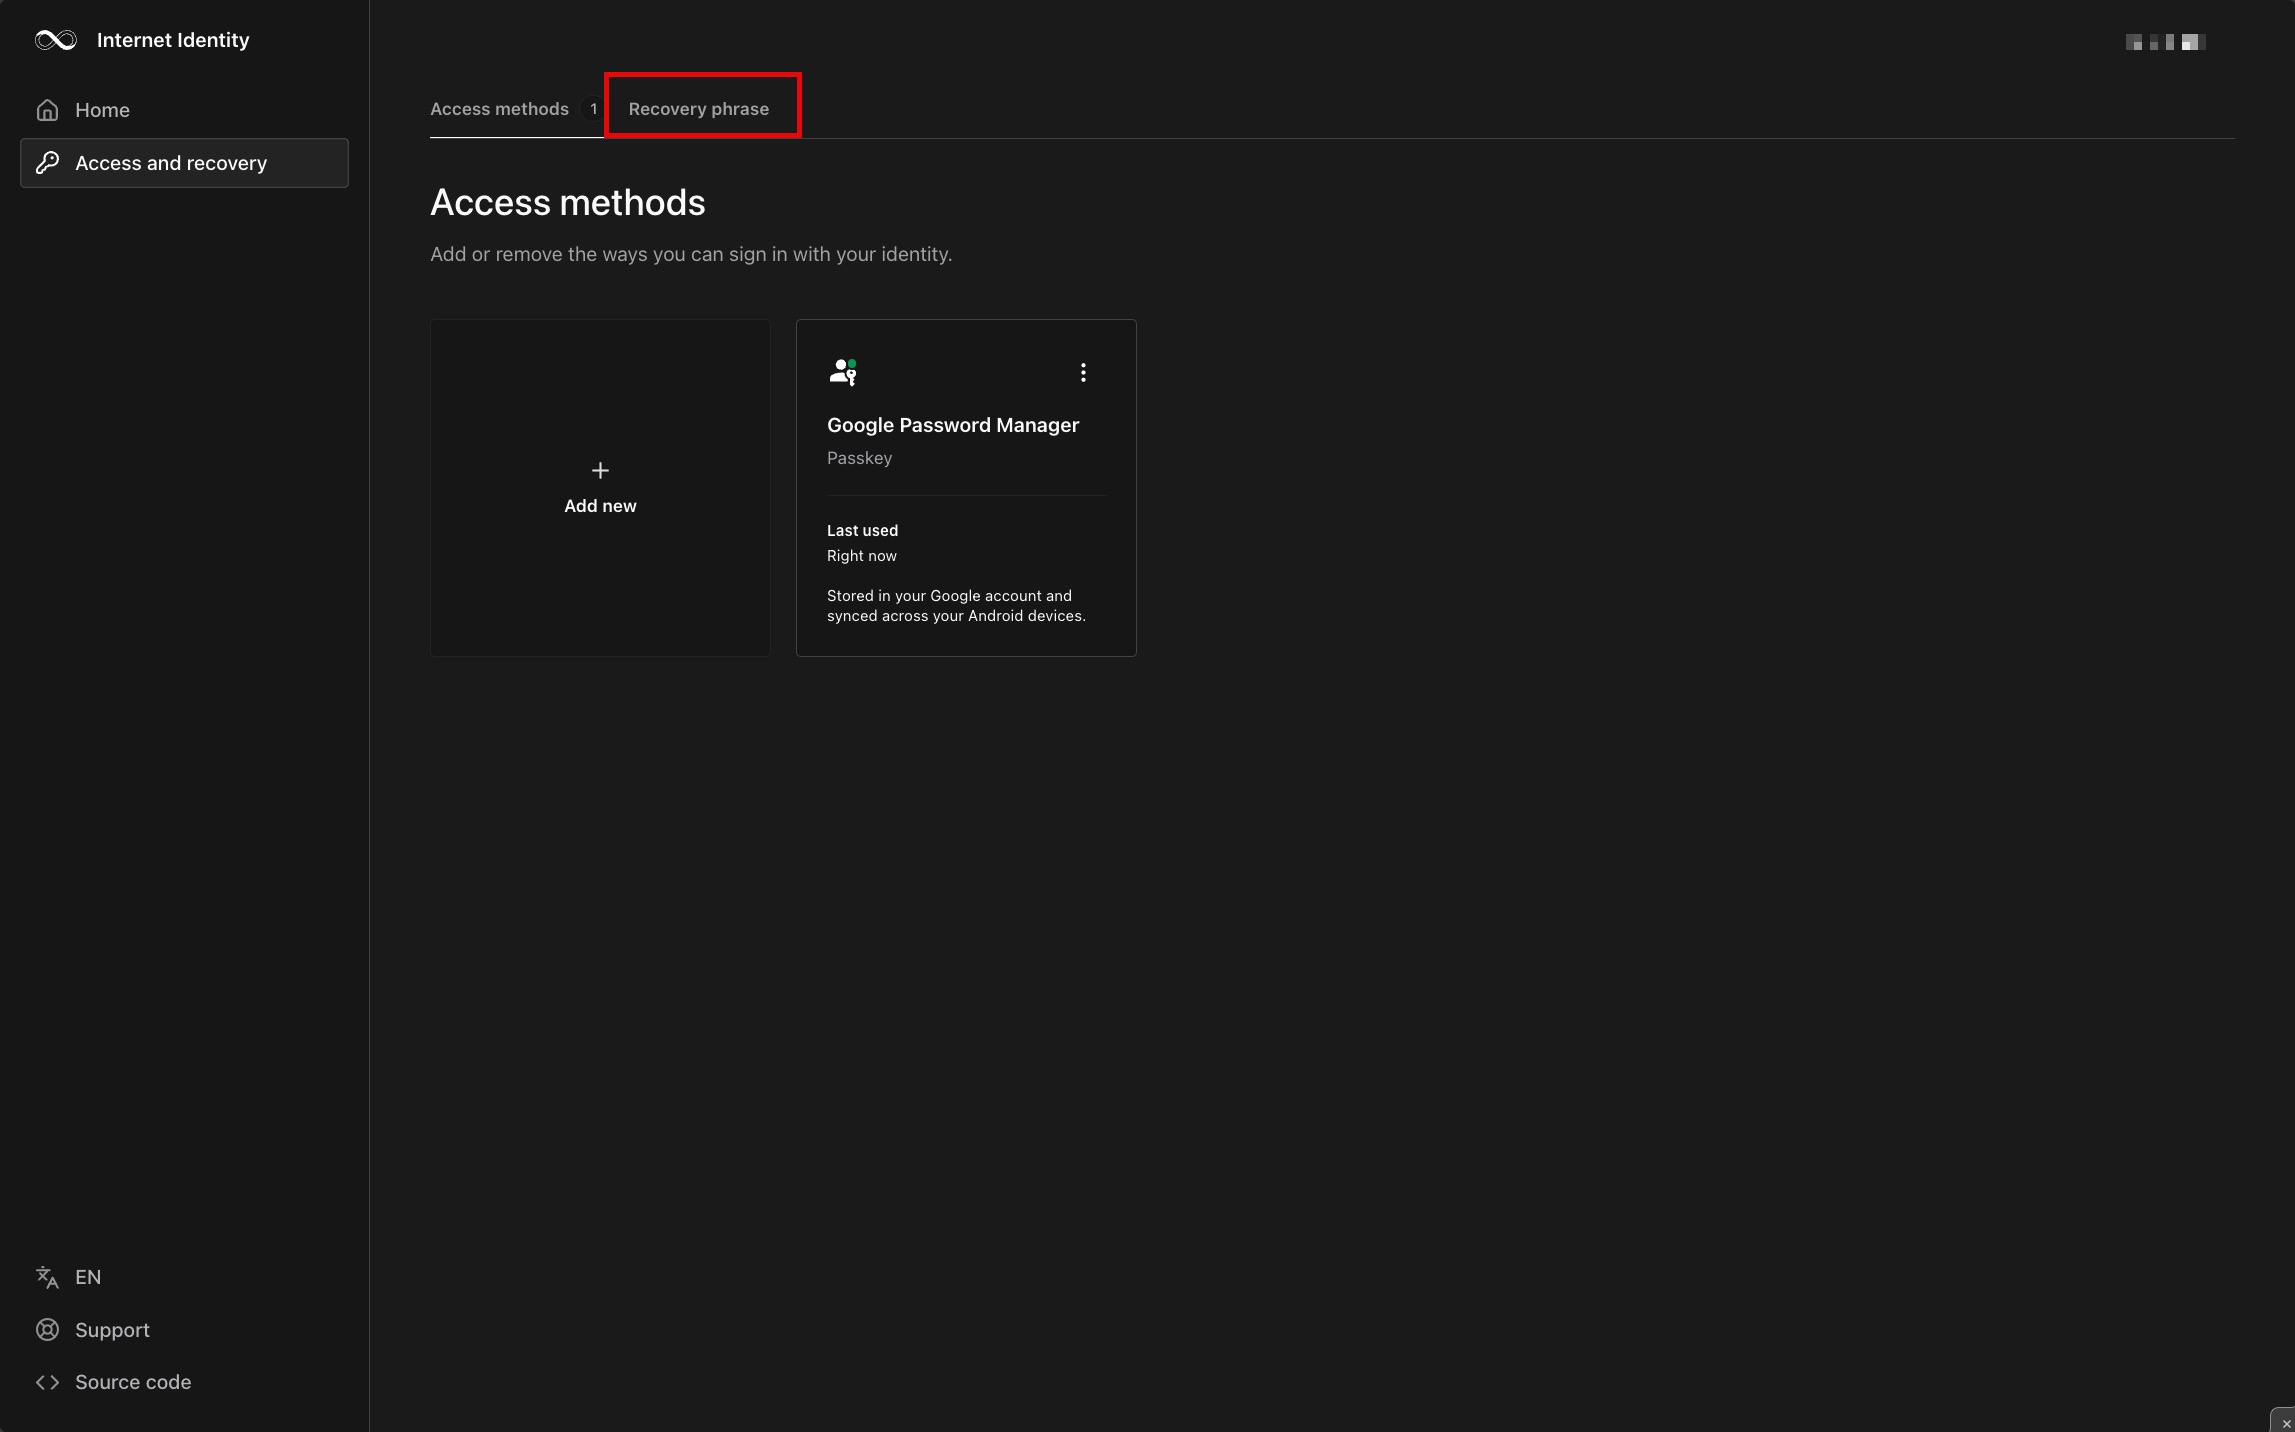This screenshot has width=2295, height=1432.
Task: Go to Home in the sidebar
Action: (184, 110)
